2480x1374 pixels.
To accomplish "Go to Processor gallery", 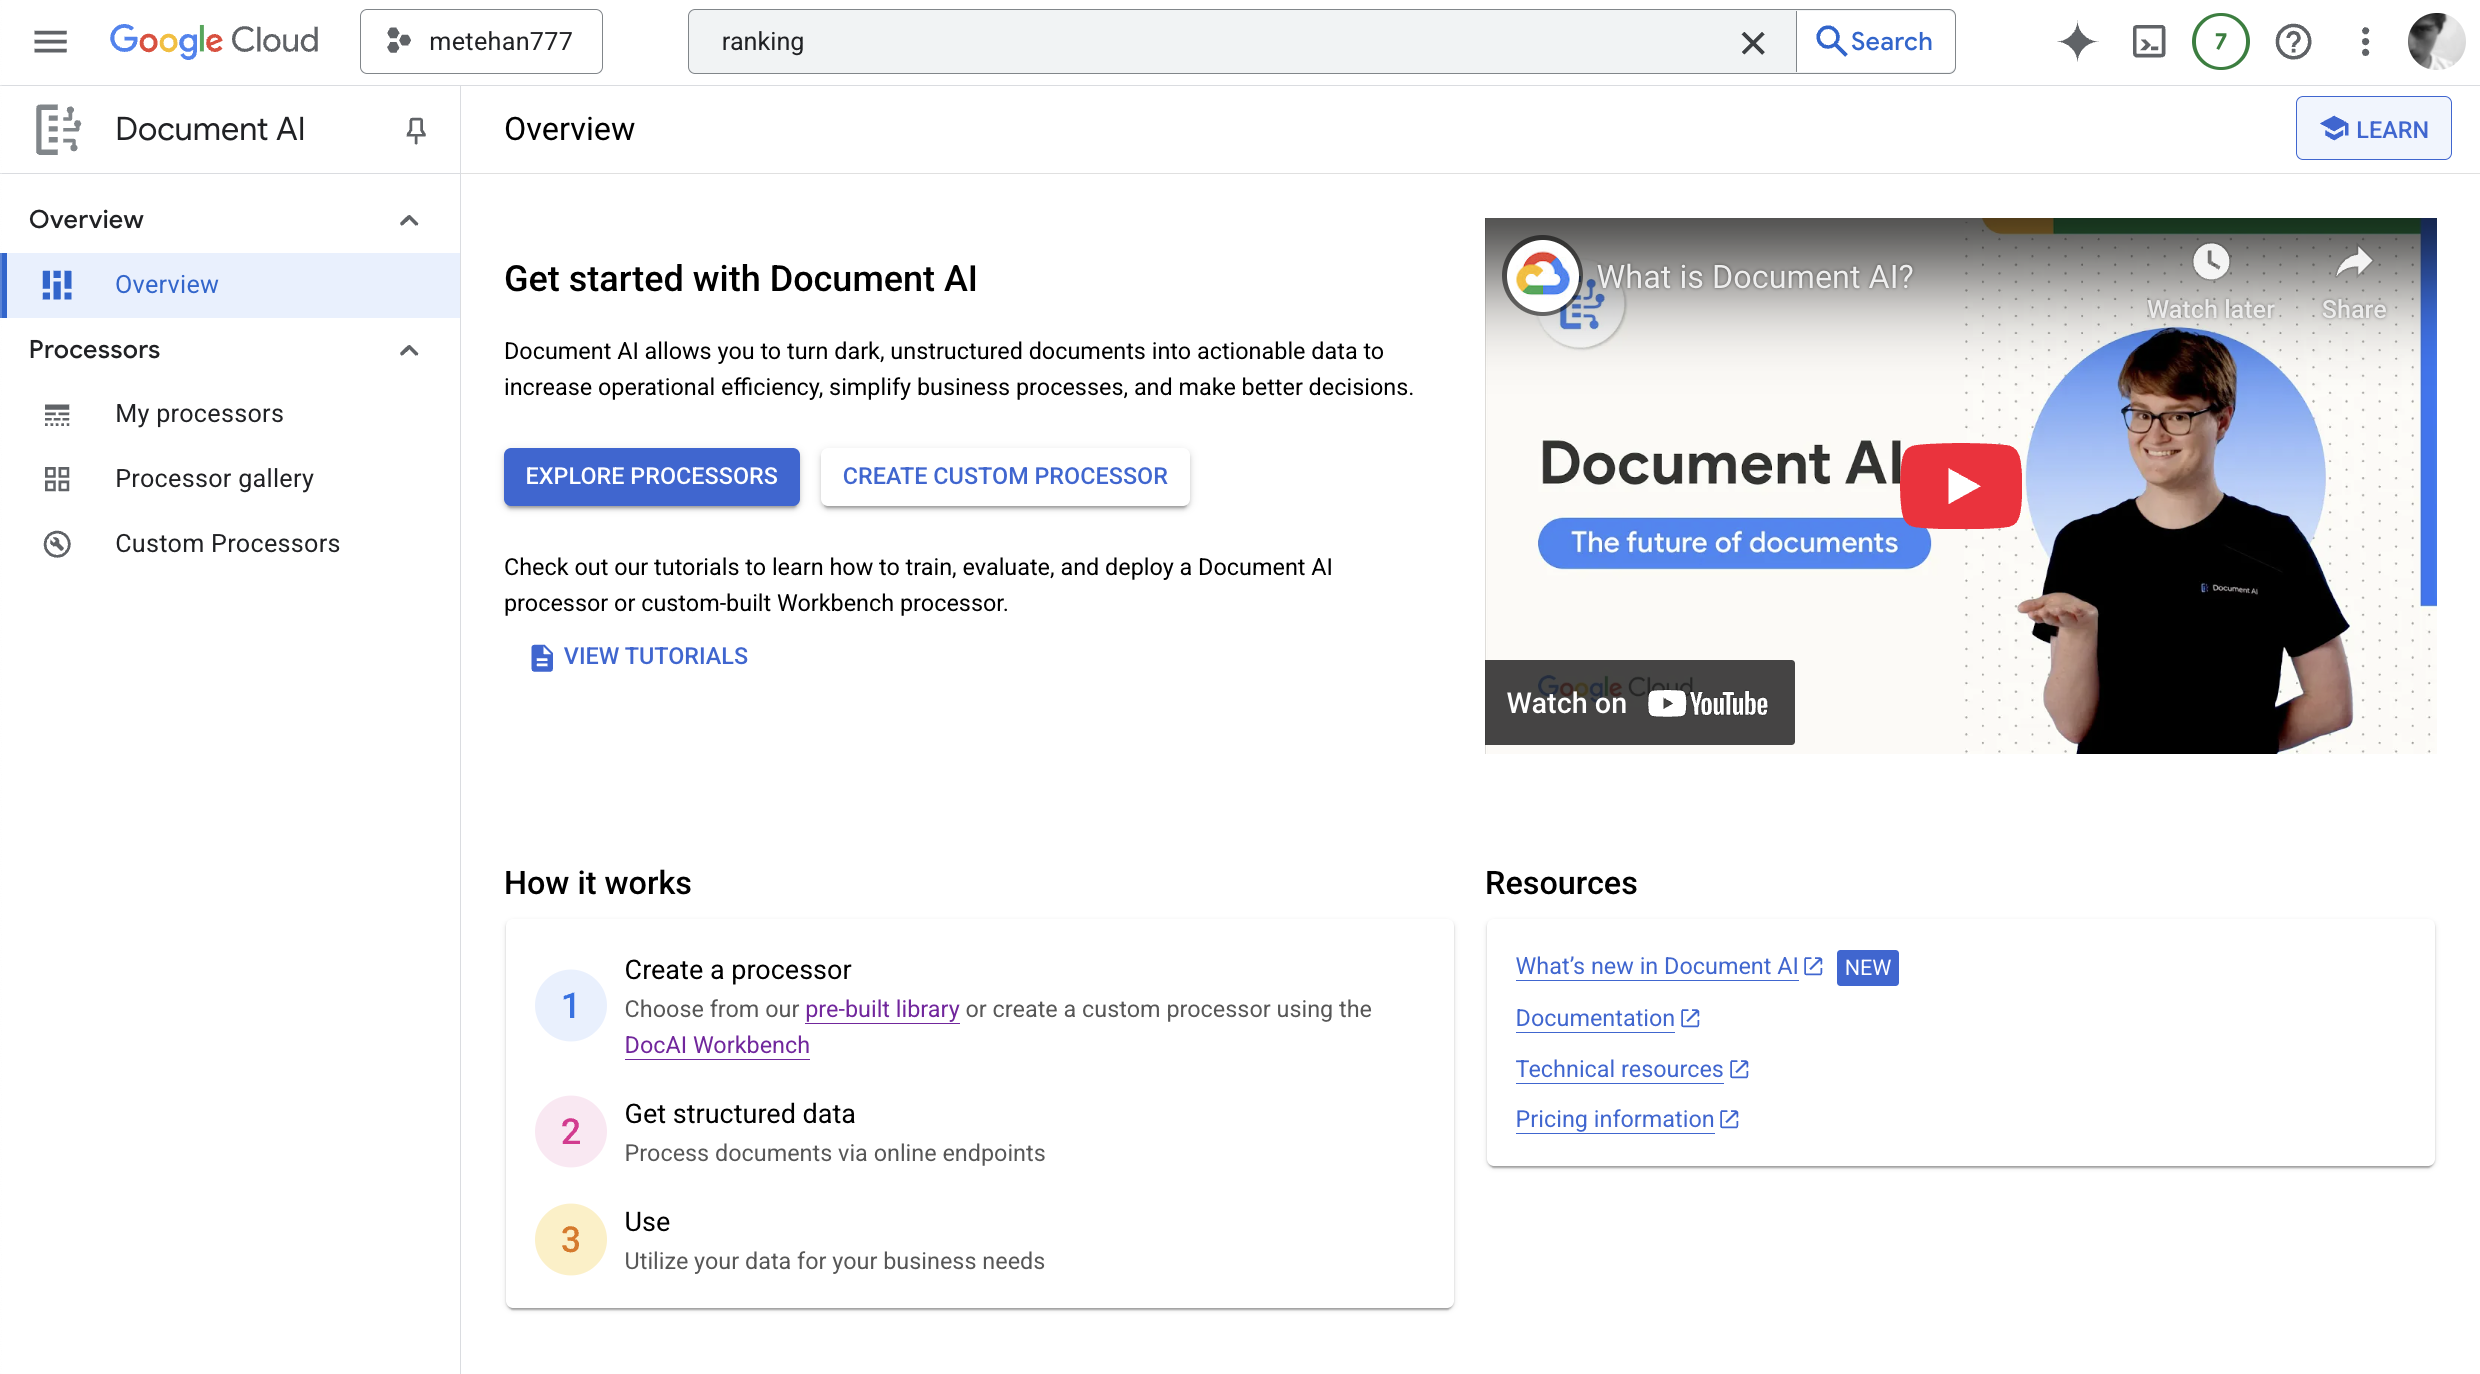I will [214, 479].
